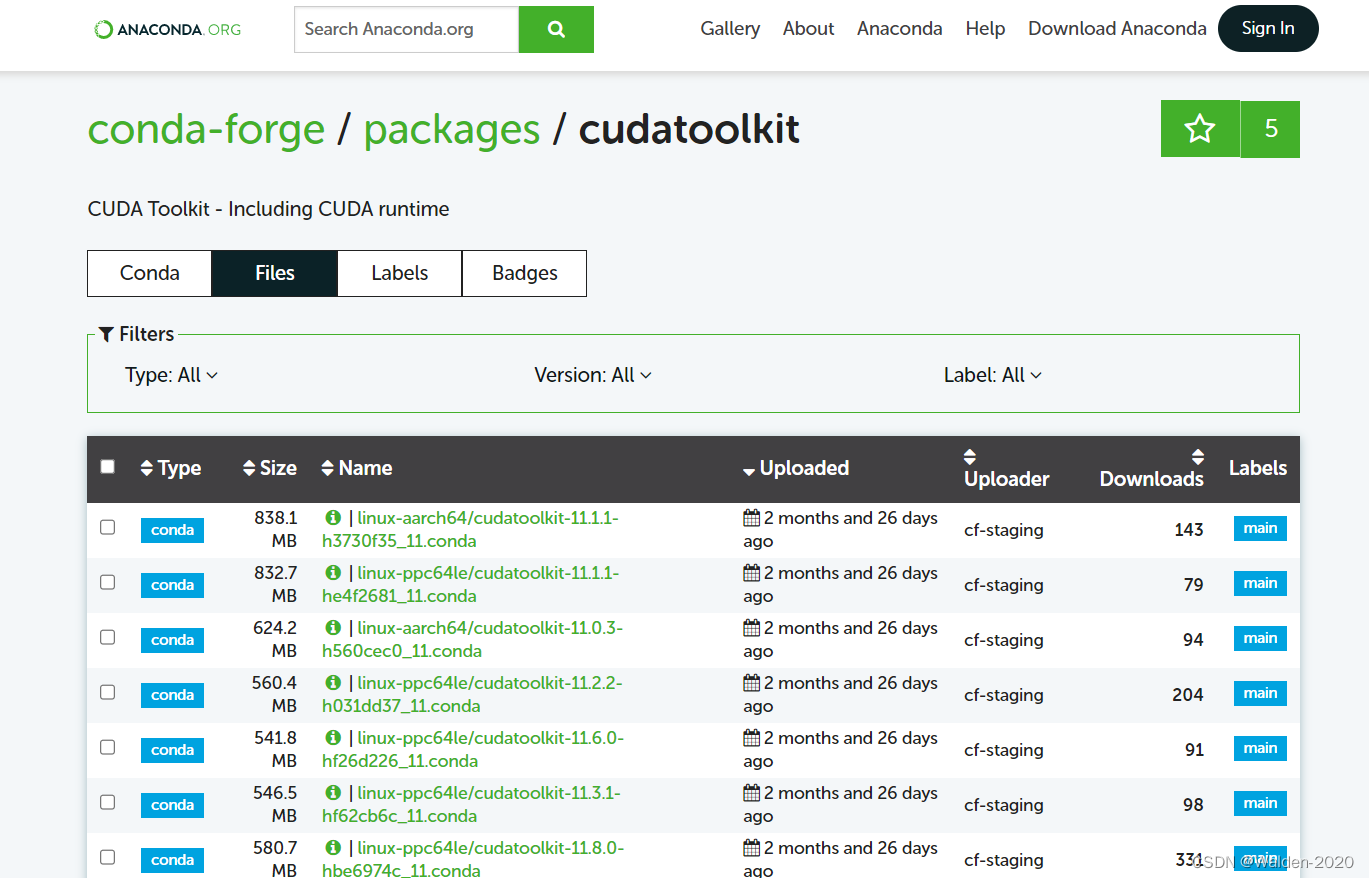Switch to the Conda tab

[150, 273]
